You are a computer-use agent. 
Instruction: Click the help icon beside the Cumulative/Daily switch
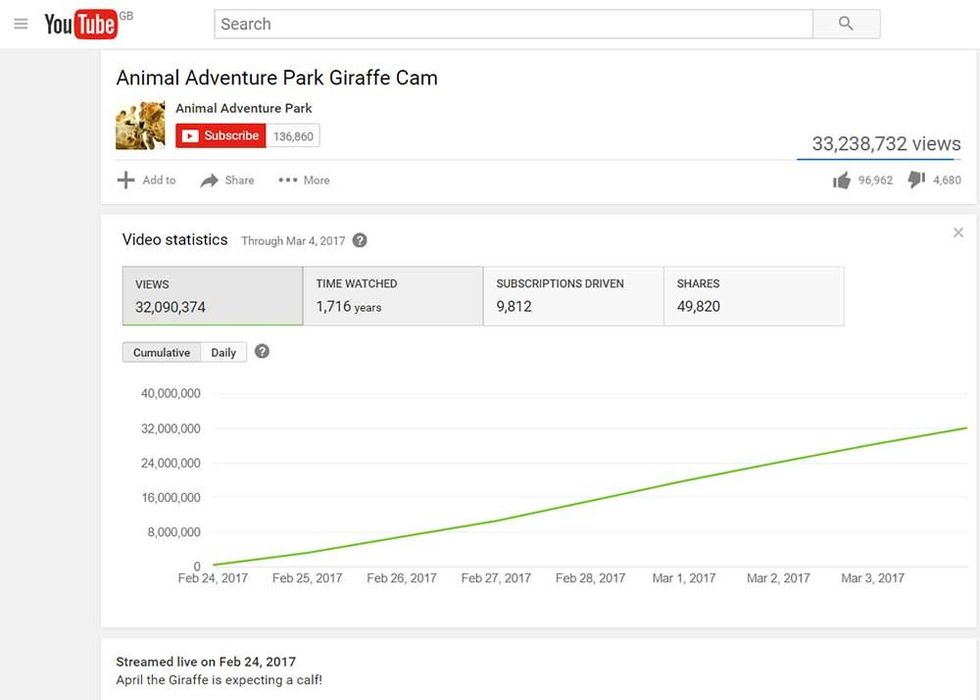pyautogui.click(x=261, y=352)
